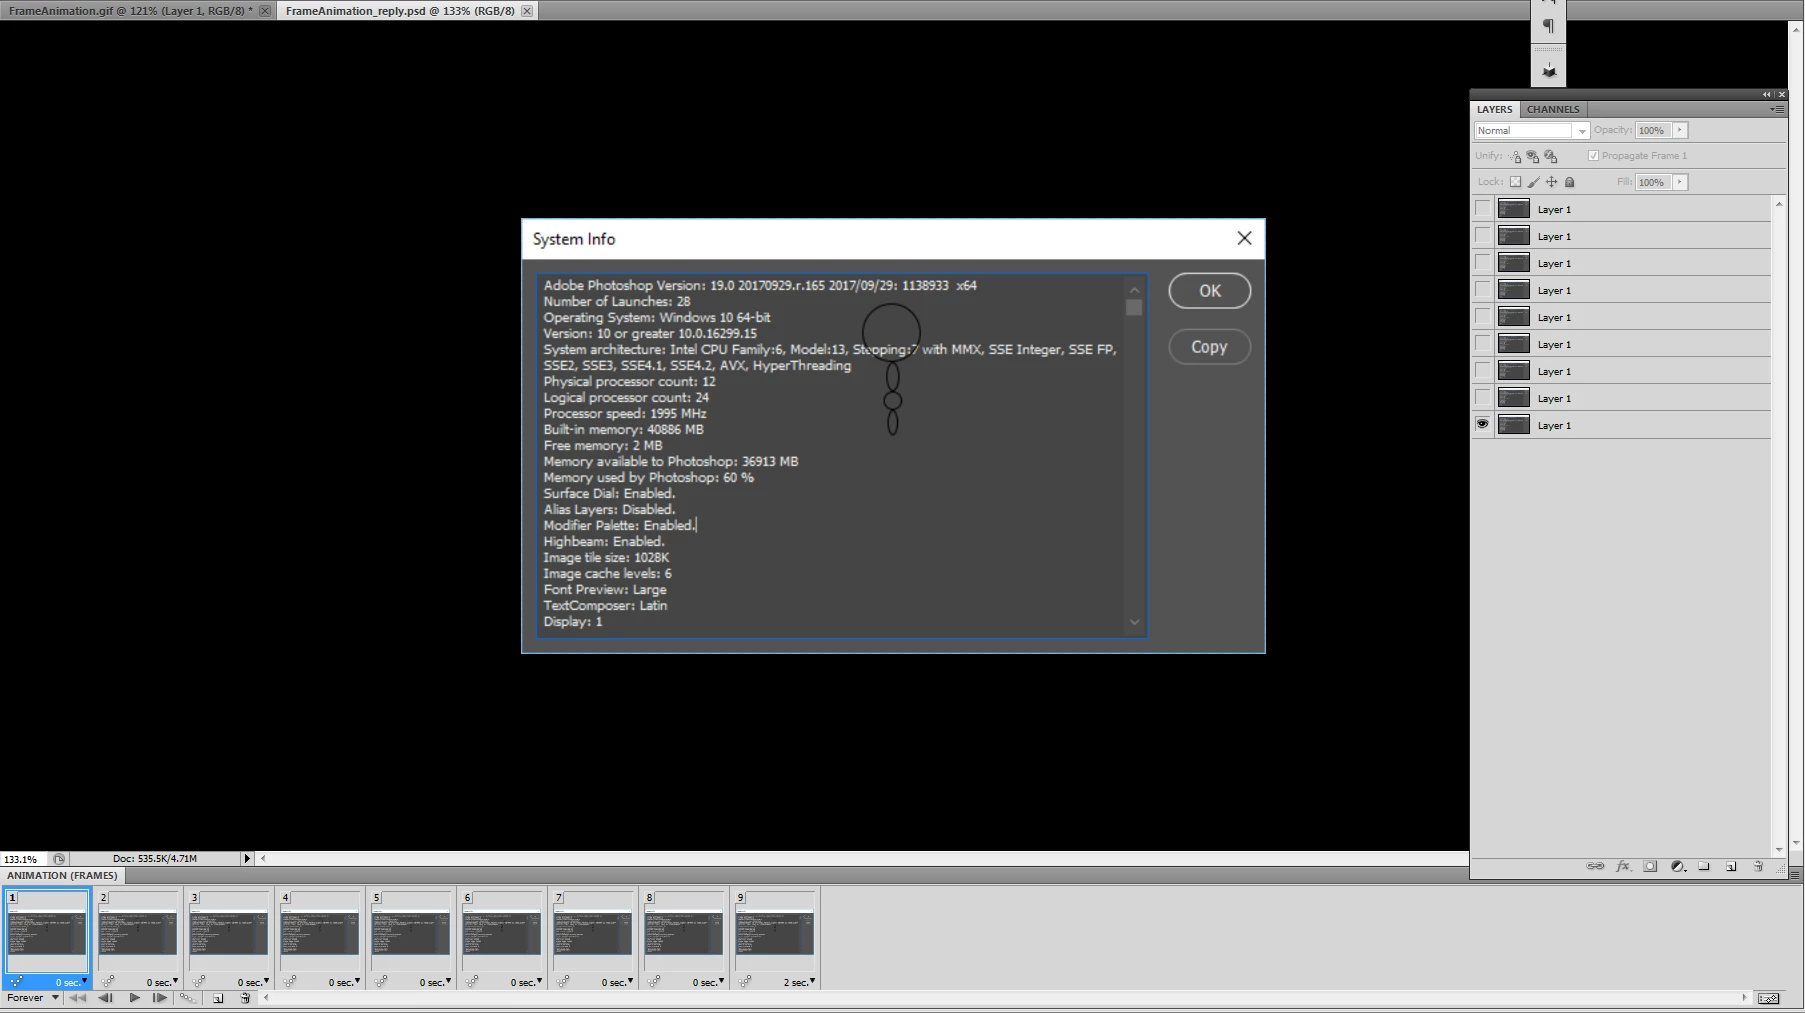Toggle visibility of fifth Layer 1 row
This screenshot has height=1013, width=1805.
point(1482,317)
